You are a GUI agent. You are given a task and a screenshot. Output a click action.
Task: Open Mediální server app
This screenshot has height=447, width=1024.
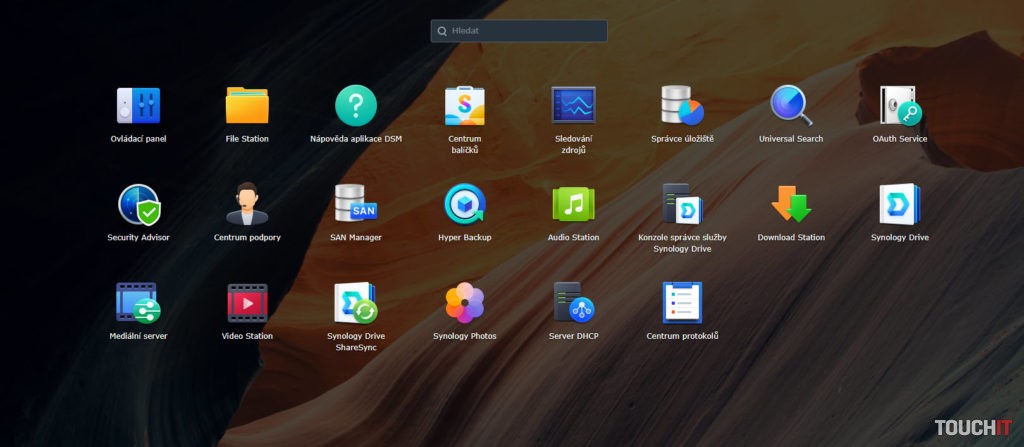(138, 303)
